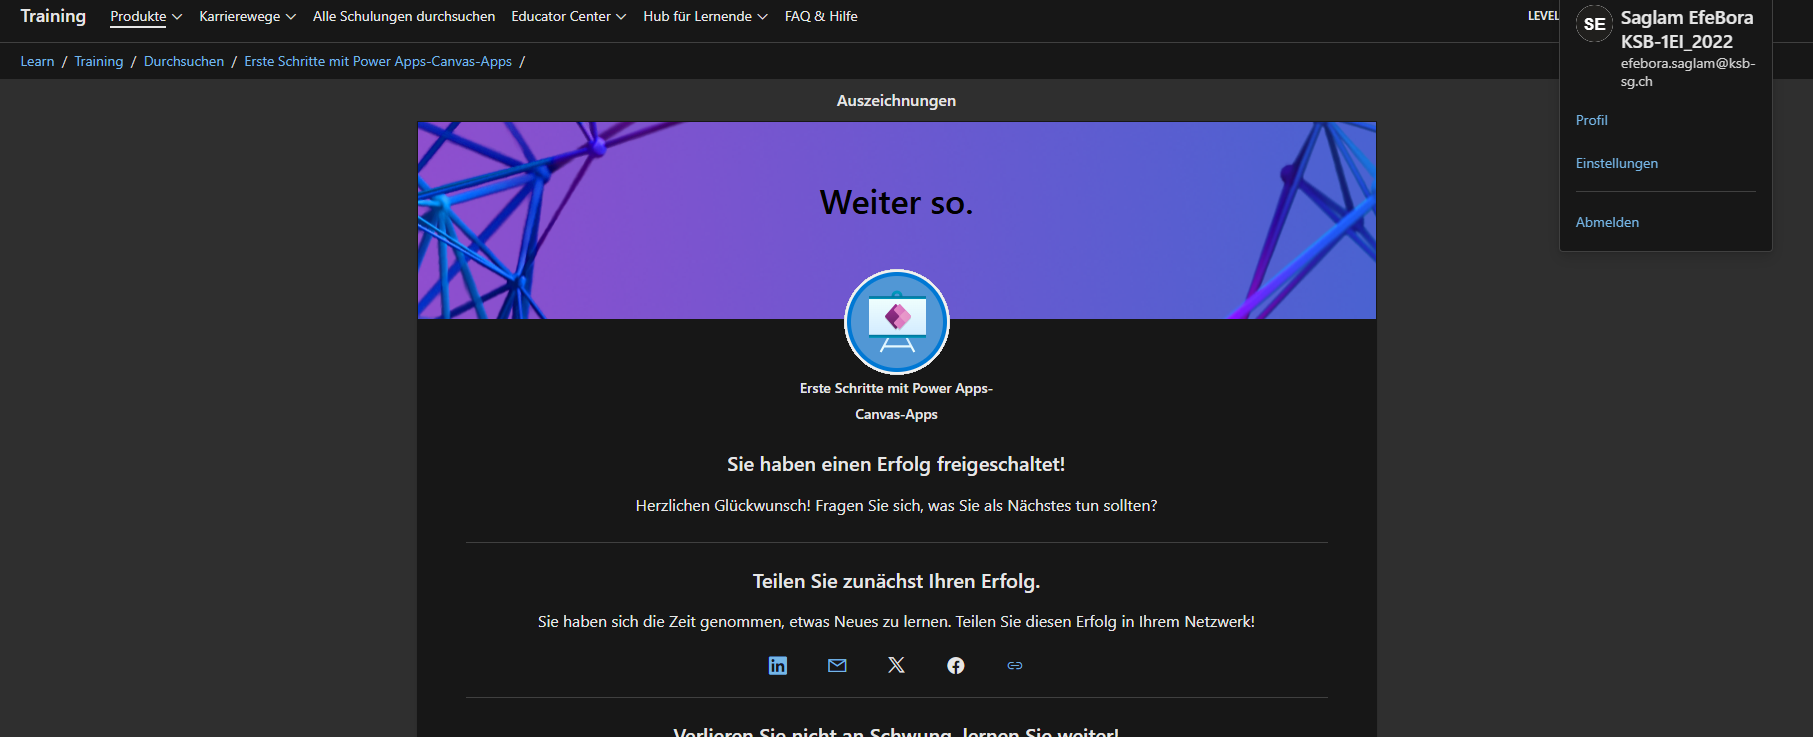Go to Profil in account menu
1813x737 pixels.
1591,120
